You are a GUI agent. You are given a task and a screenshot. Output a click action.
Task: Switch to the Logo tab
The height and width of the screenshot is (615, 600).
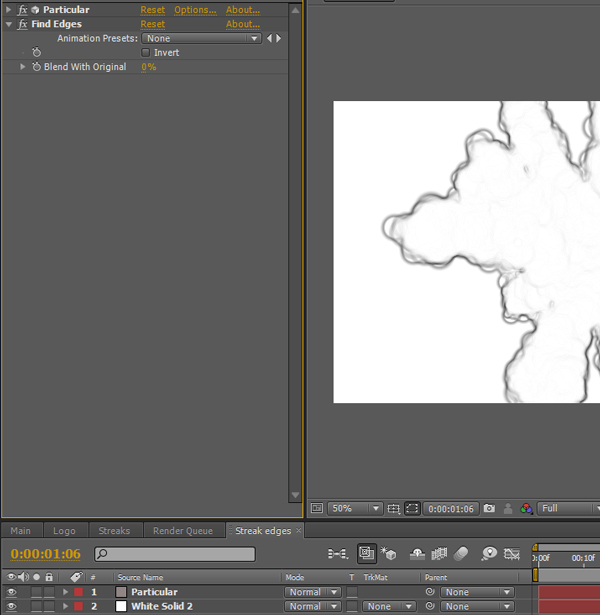point(64,530)
